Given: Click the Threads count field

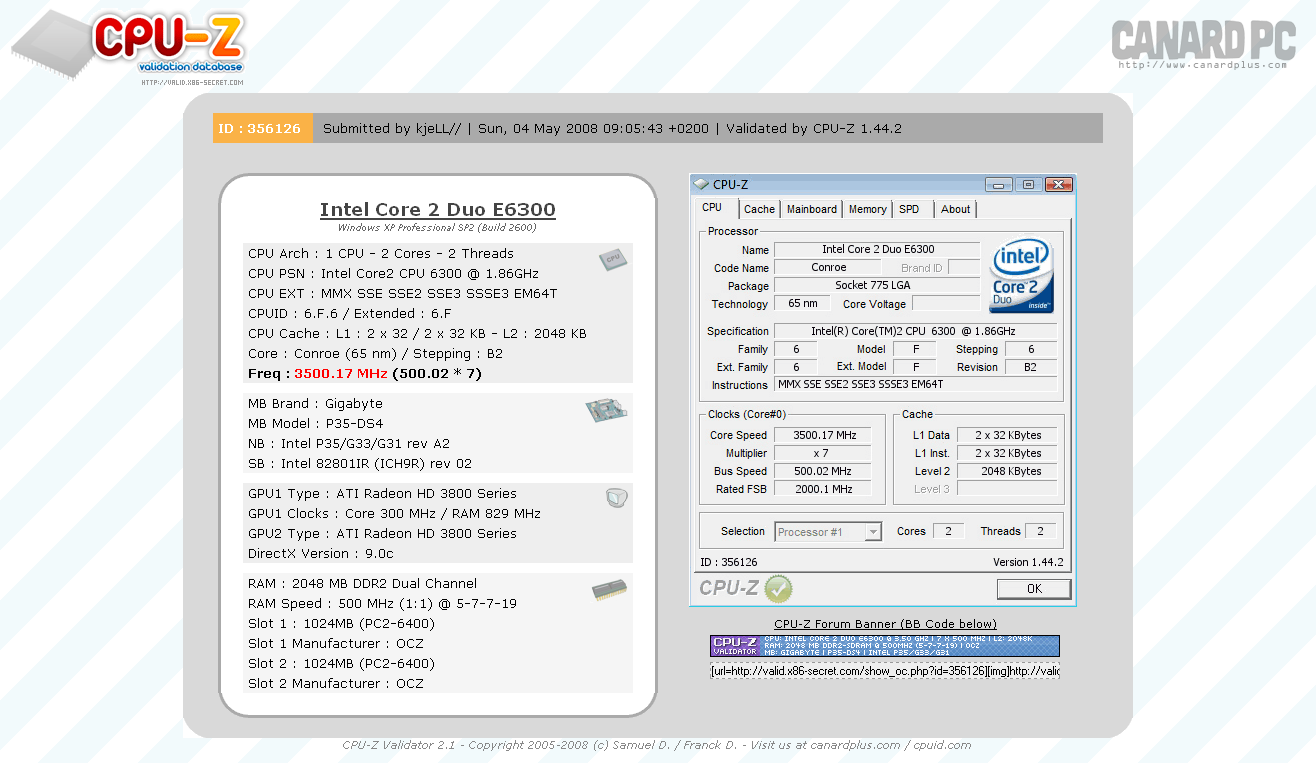Looking at the screenshot, I should coord(1040,531).
